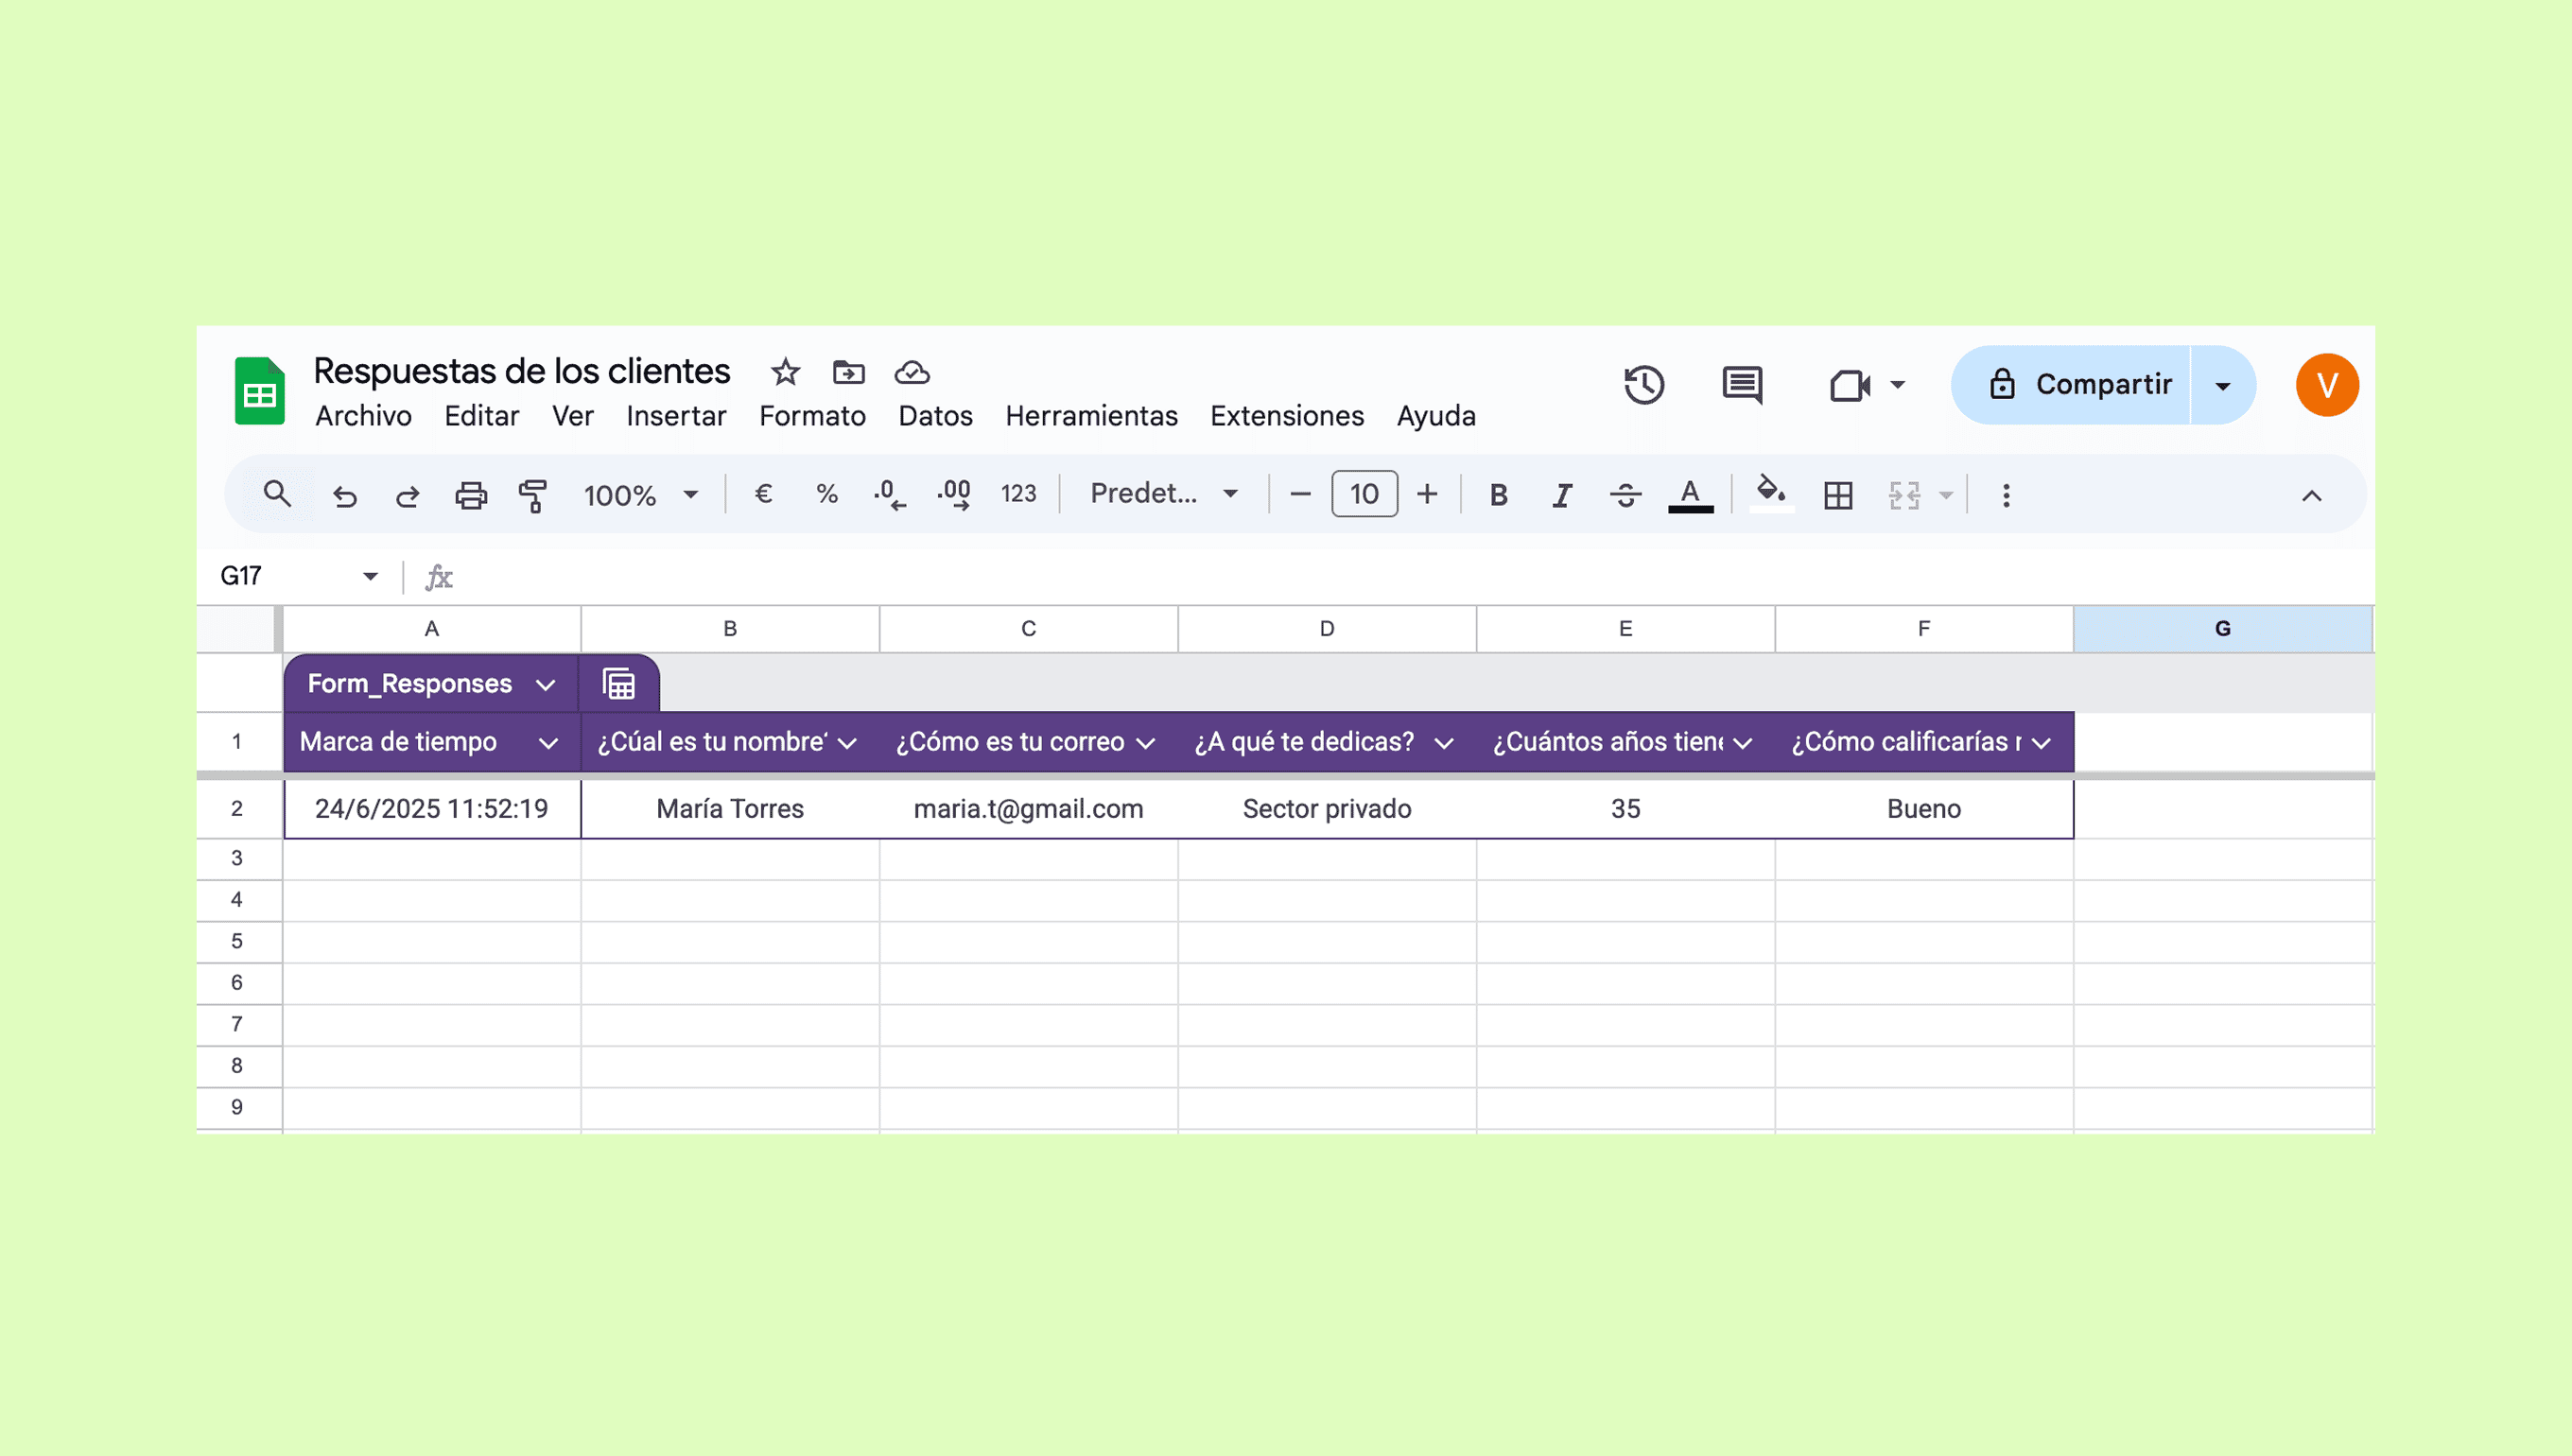Expand the Form_Responses table menu
2572x1456 pixels.
click(545, 685)
